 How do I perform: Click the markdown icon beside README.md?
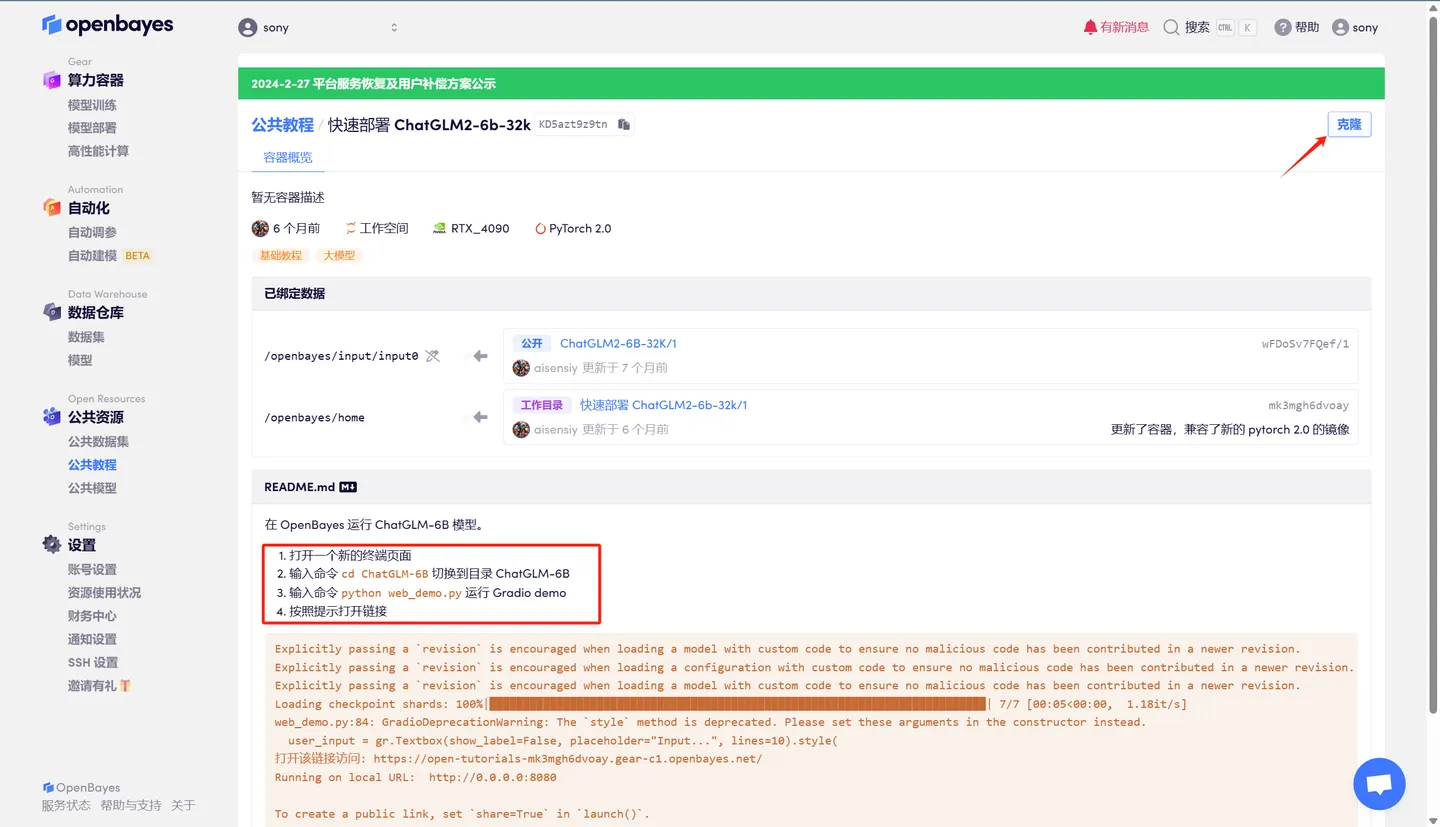pos(348,487)
